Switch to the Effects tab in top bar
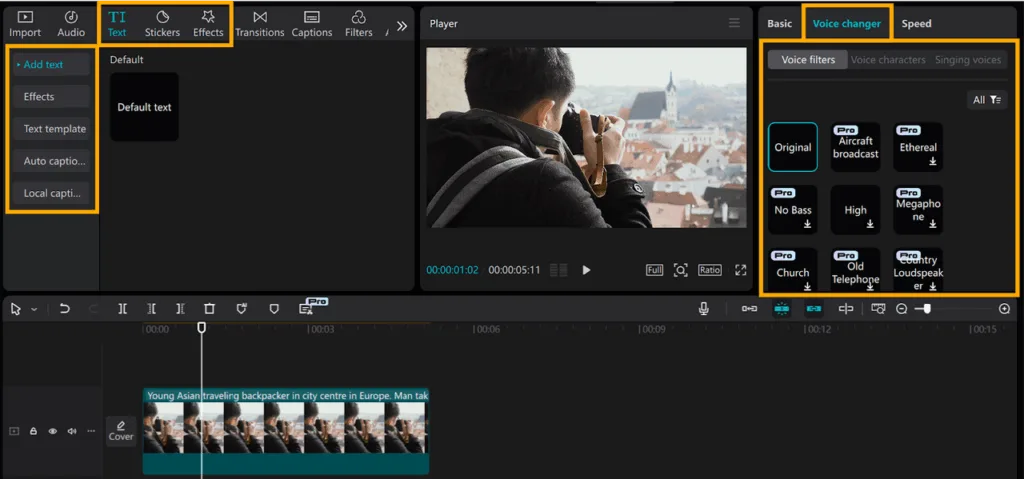Screen dimensions: 1024x479 [x=208, y=24]
